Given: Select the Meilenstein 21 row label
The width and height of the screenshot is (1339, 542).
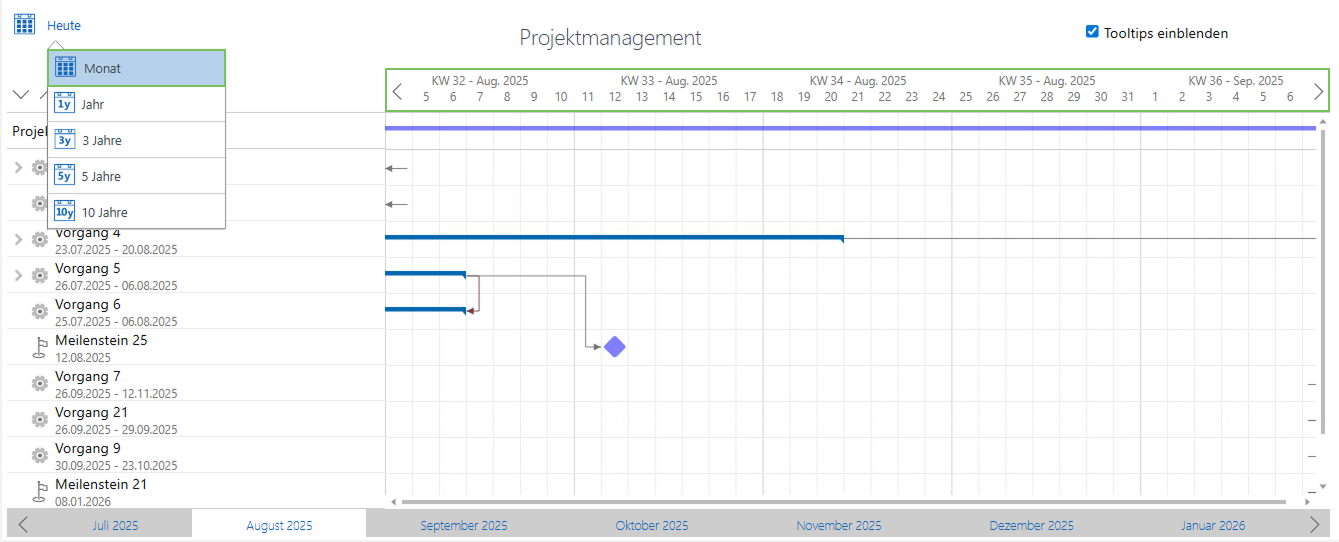Looking at the screenshot, I should [101, 484].
